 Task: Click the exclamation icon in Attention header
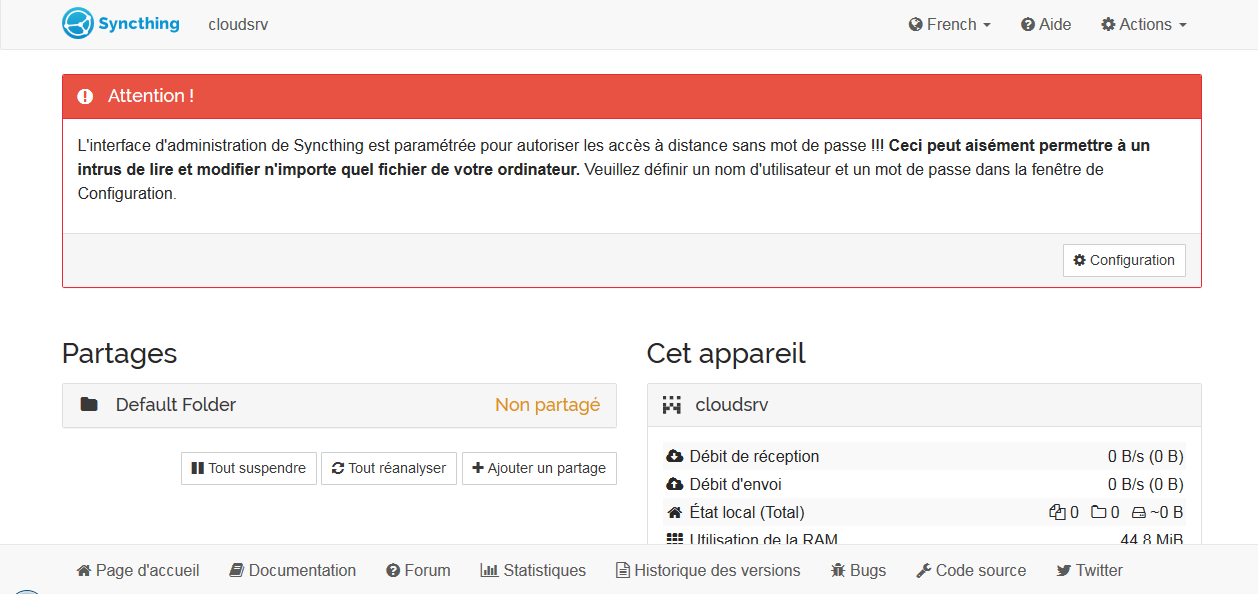point(85,96)
